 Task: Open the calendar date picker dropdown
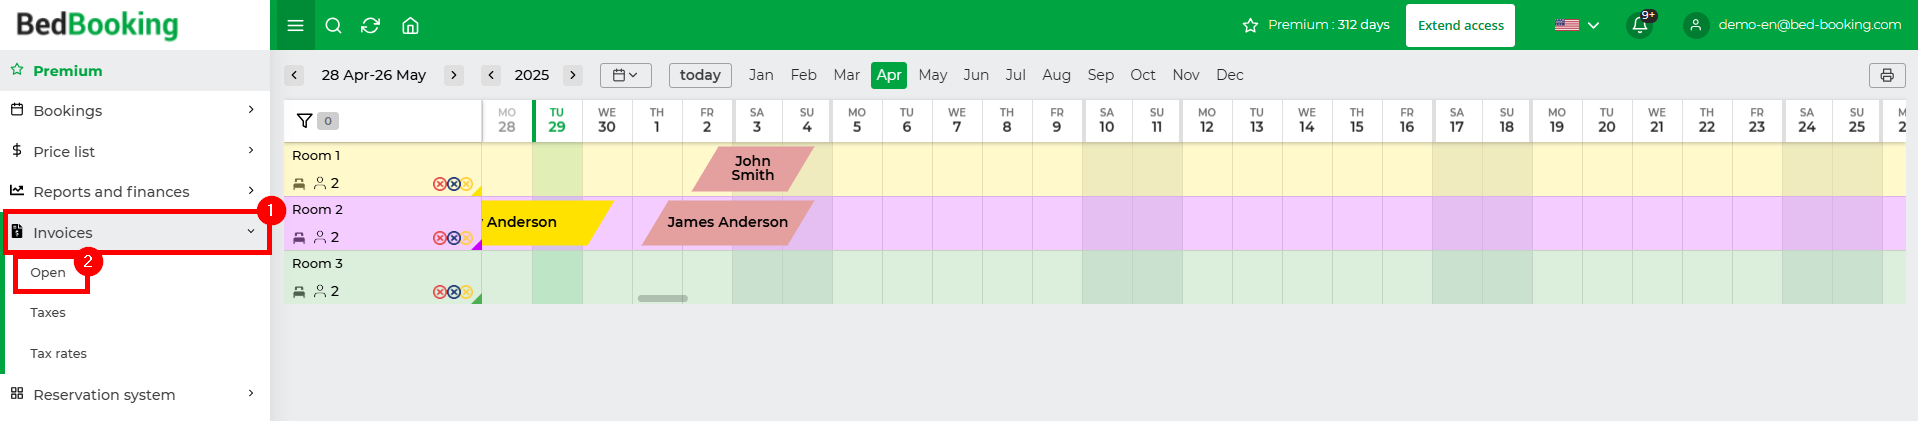(x=626, y=75)
